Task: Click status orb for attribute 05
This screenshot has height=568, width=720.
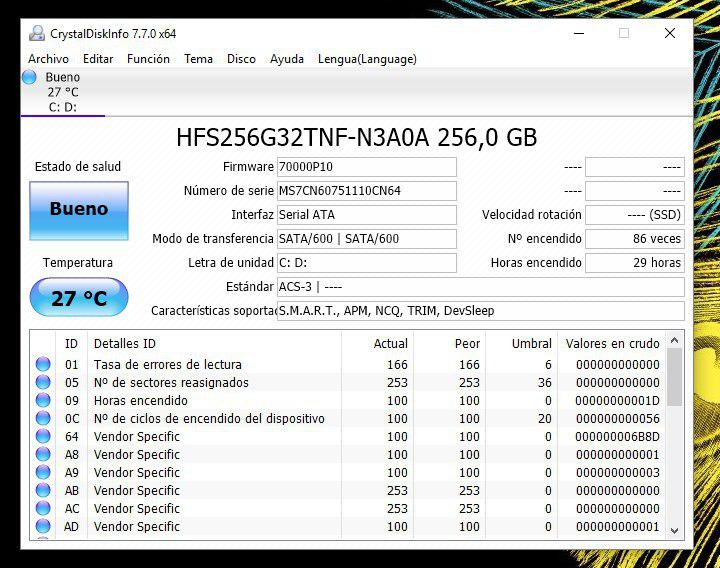Action: point(43,382)
